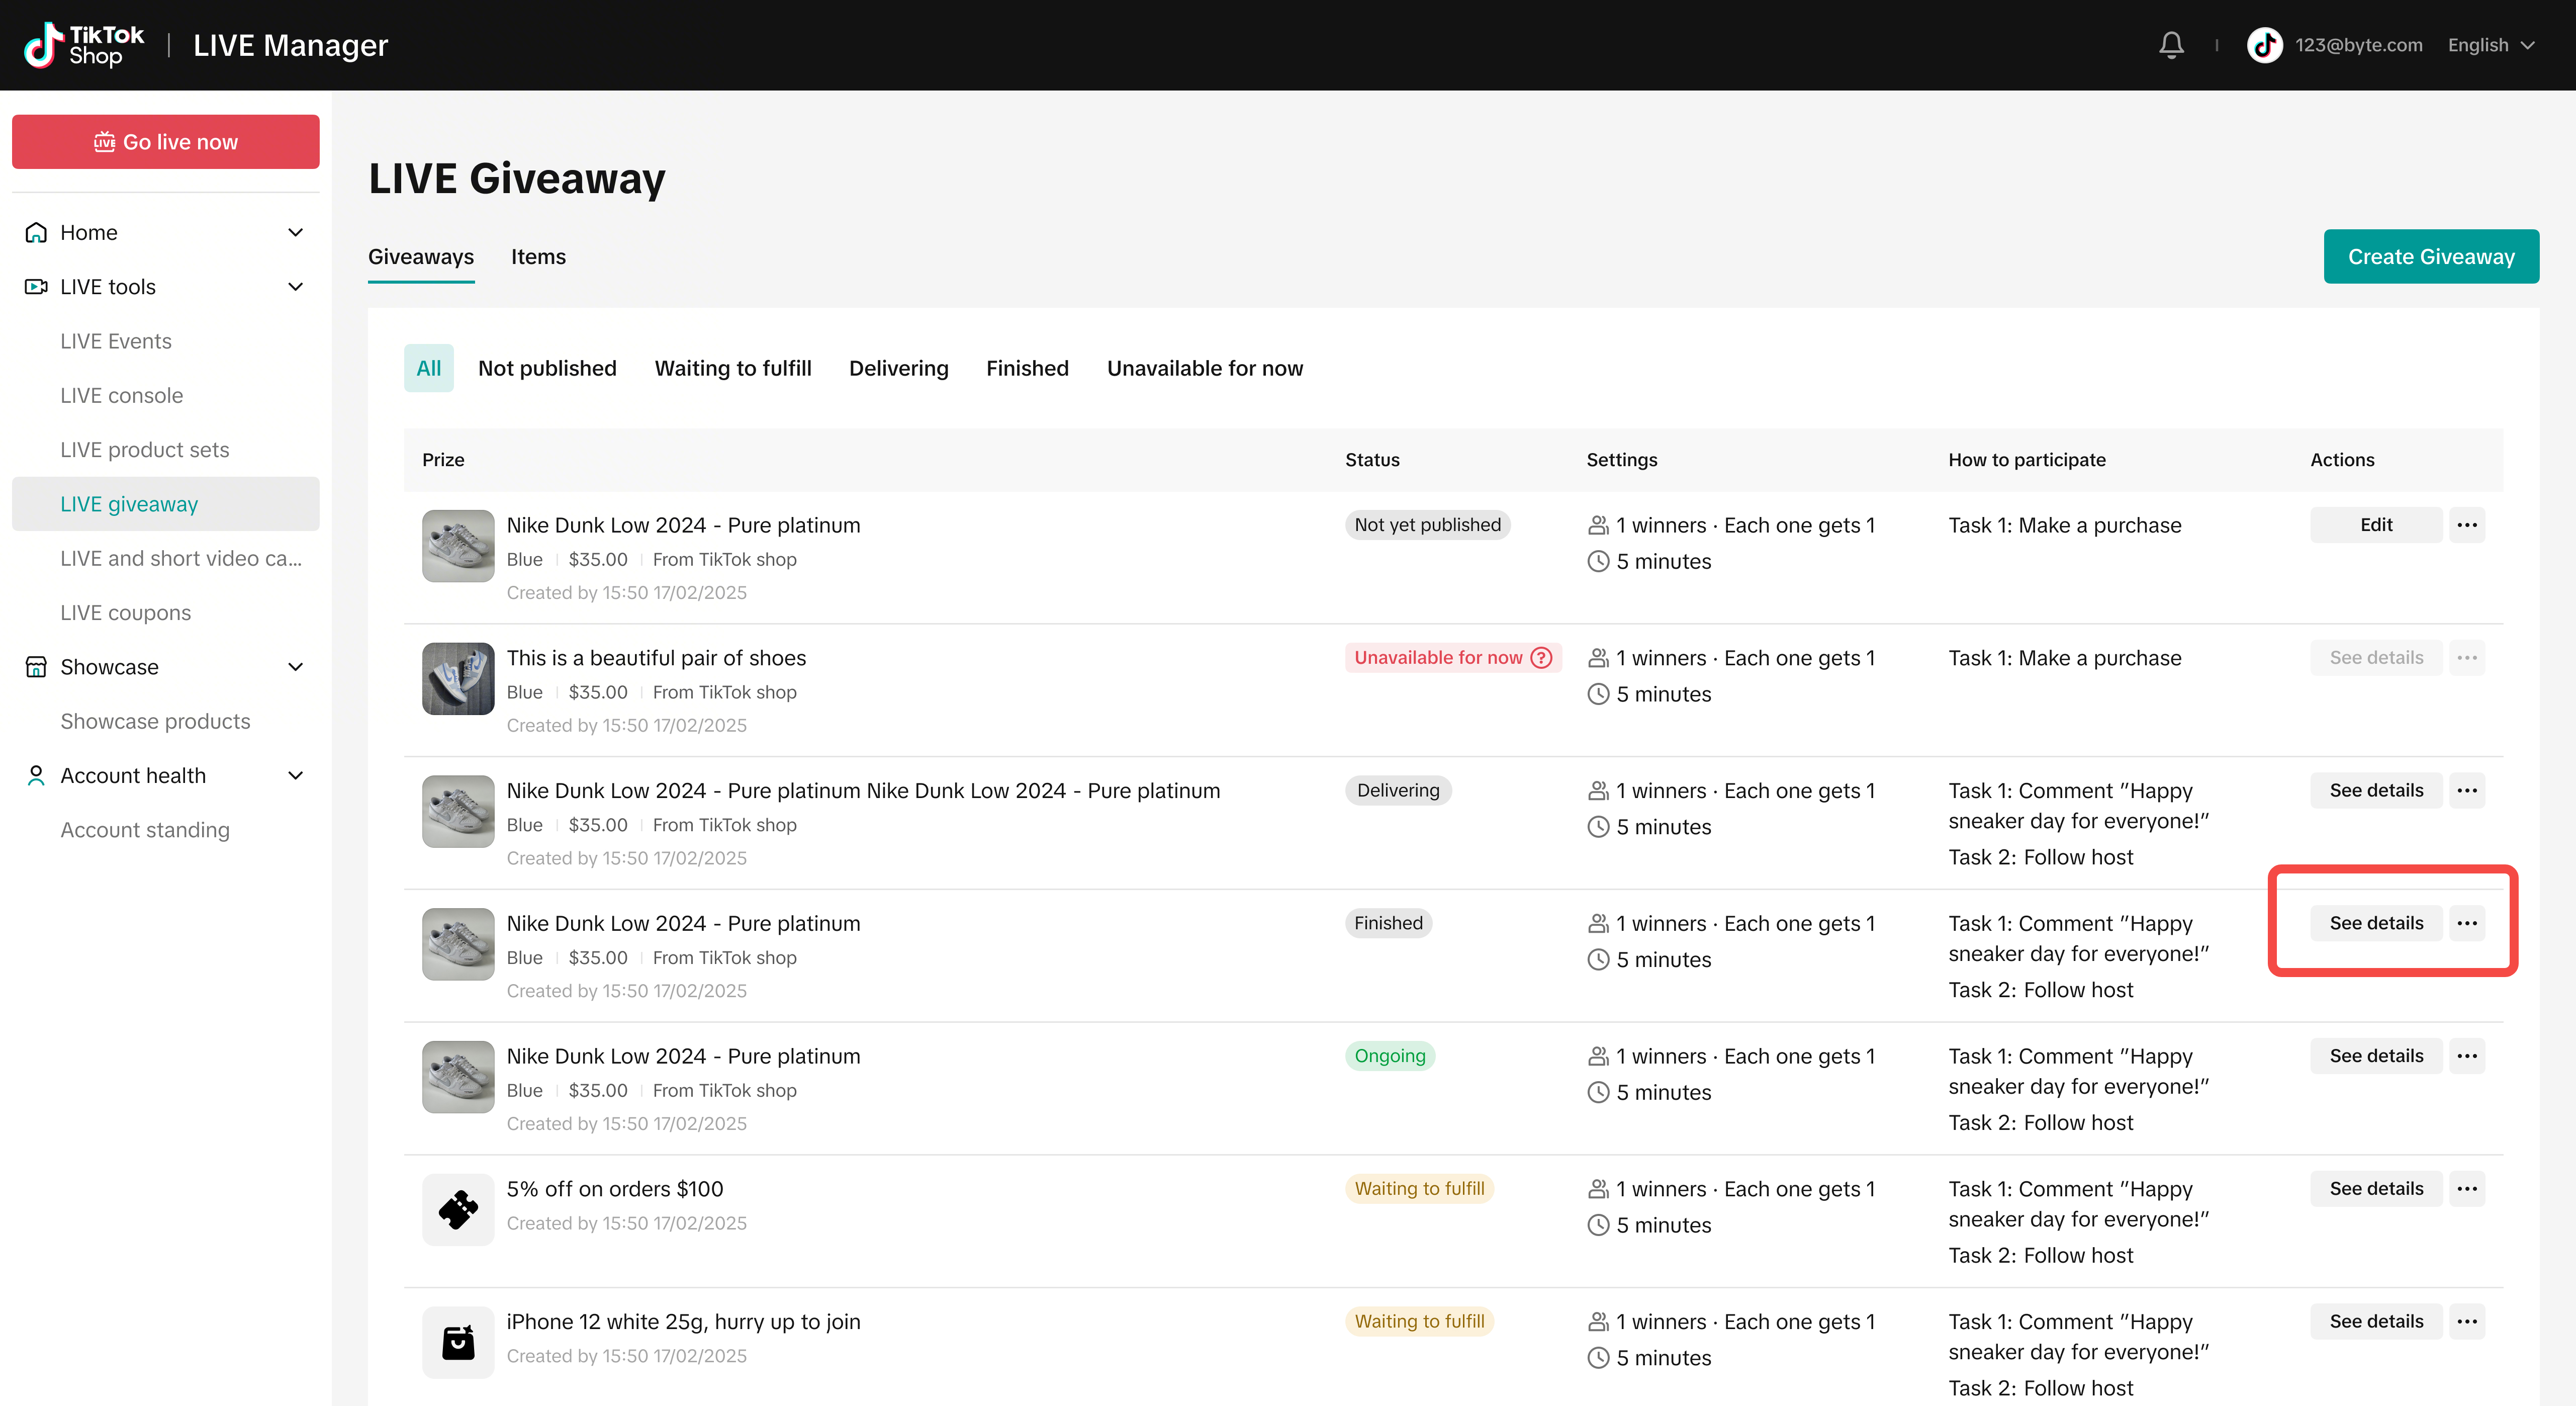
Task: Click the Delivering status badge
Action: pyautogui.click(x=1398, y=791)
